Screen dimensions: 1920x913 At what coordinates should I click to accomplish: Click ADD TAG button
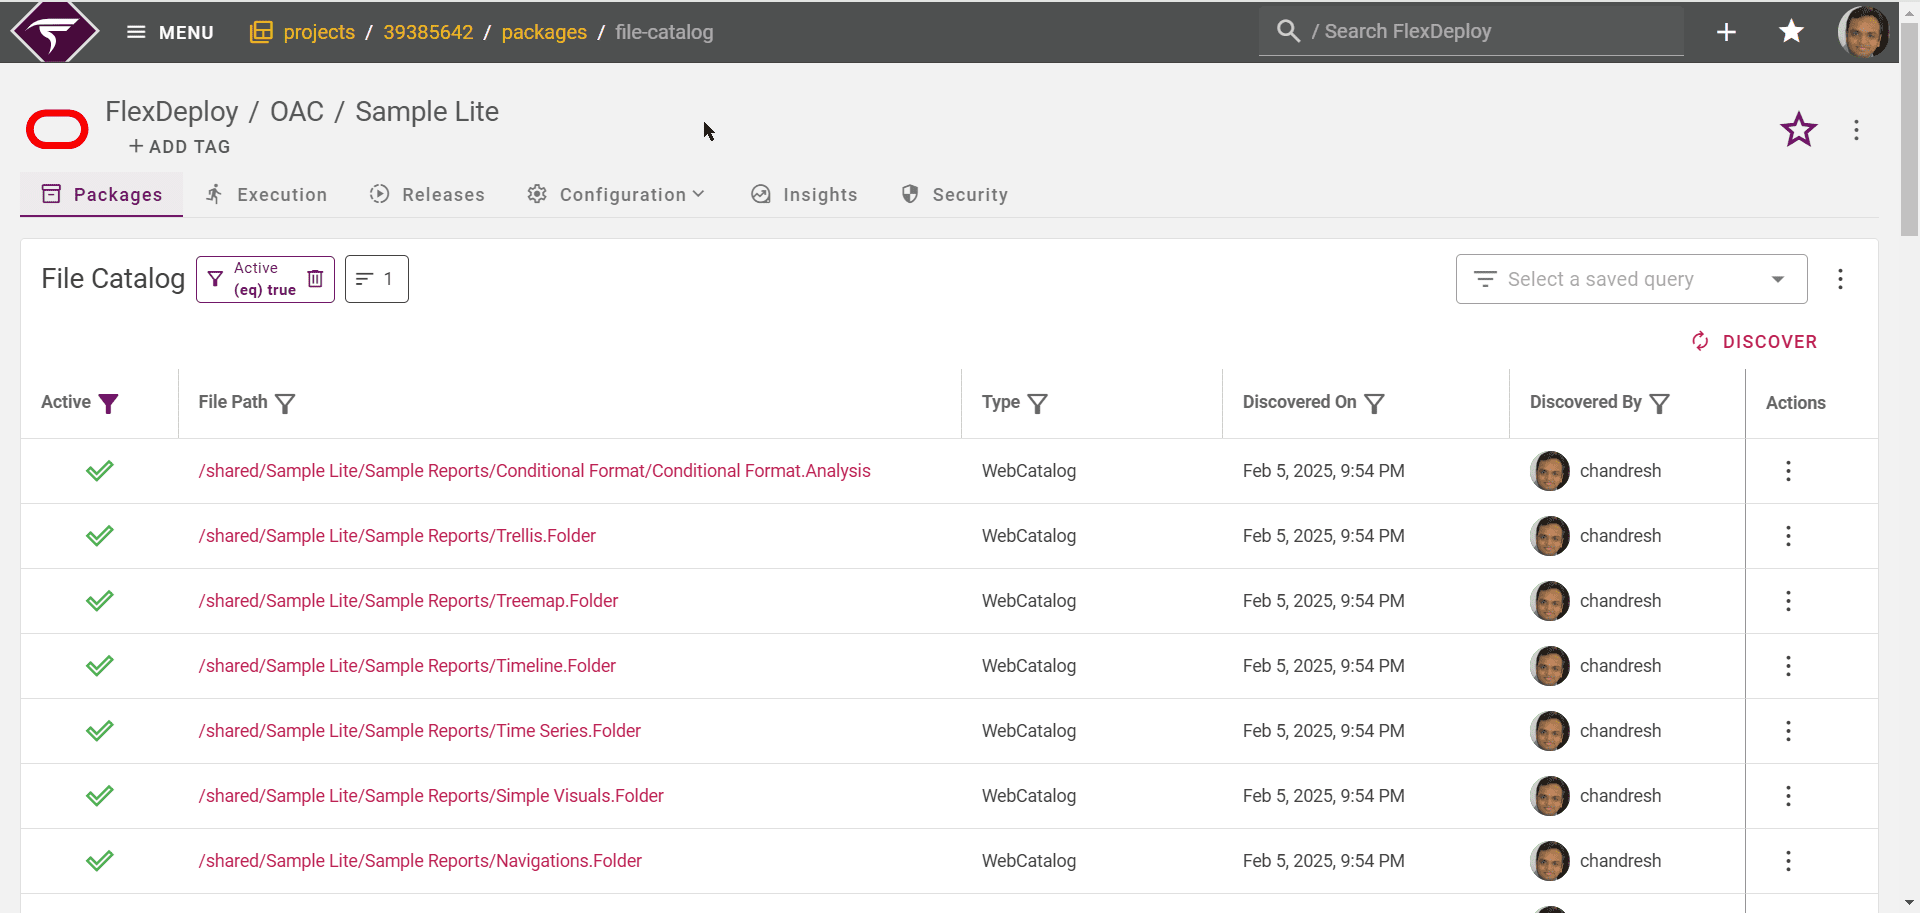pyautogui.click(x=180, y=147)
